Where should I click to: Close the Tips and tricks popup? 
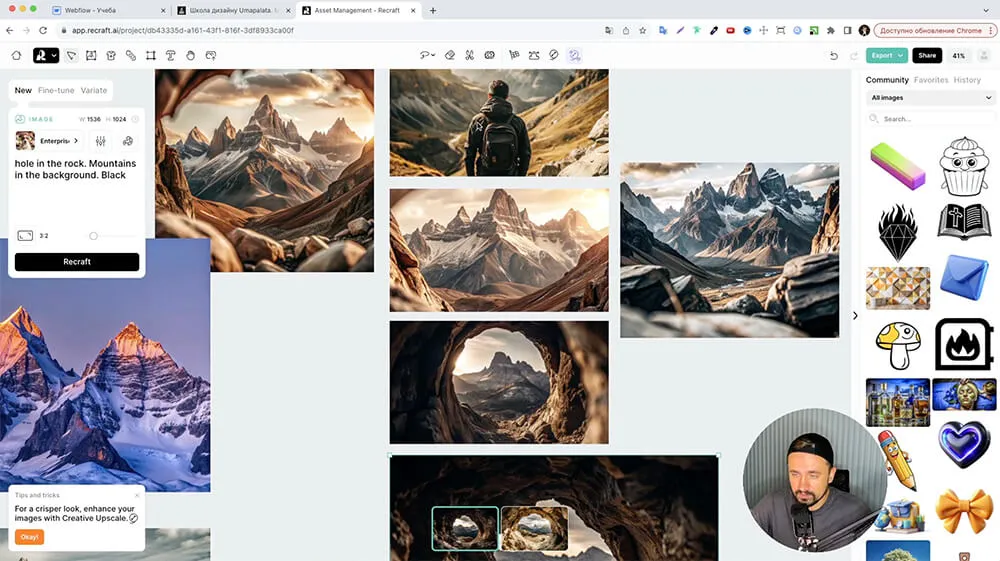136,495
